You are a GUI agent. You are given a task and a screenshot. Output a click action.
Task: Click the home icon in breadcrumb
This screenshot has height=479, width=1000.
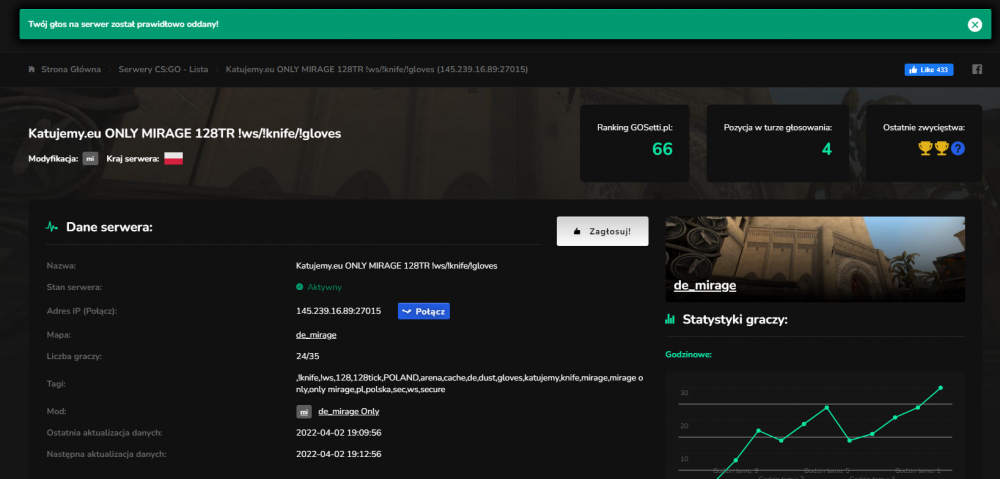(x=31, y=70)
